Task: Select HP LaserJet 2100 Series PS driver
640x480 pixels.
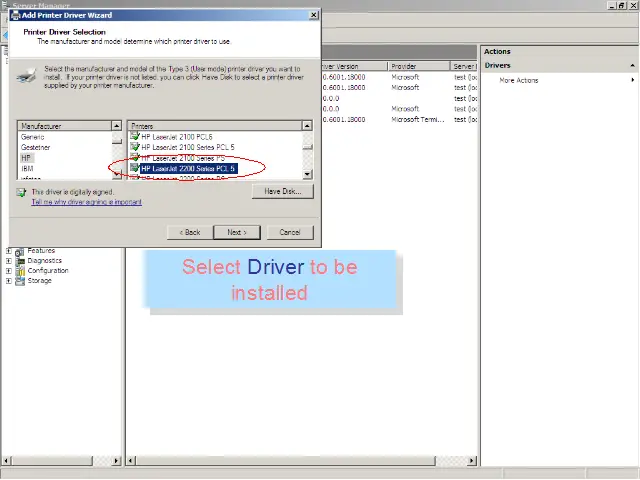Action: pos(183,158)
